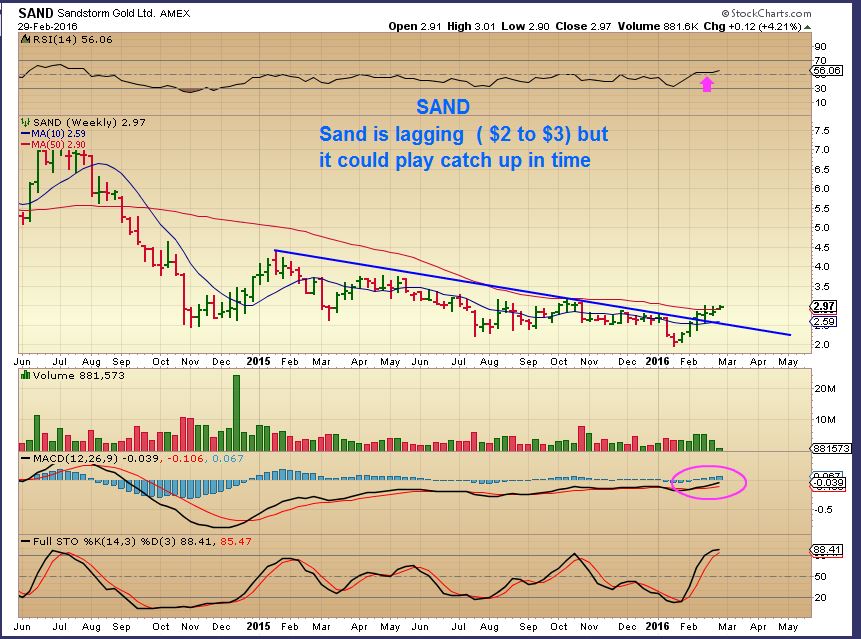The height and width of the screenshot is (639, 861).
Task: Click the company name Sandstorm Gold Ltd.
Action: [107, 13]
